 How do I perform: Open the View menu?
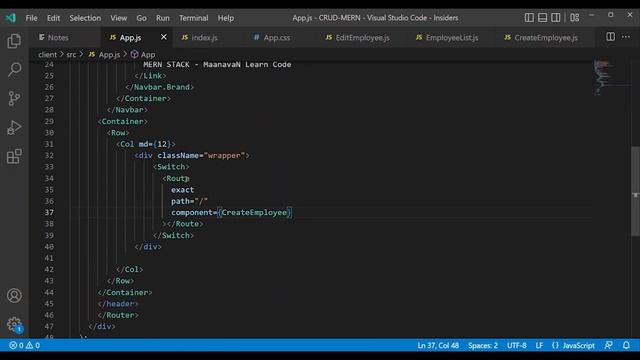(x=118, y=18)
